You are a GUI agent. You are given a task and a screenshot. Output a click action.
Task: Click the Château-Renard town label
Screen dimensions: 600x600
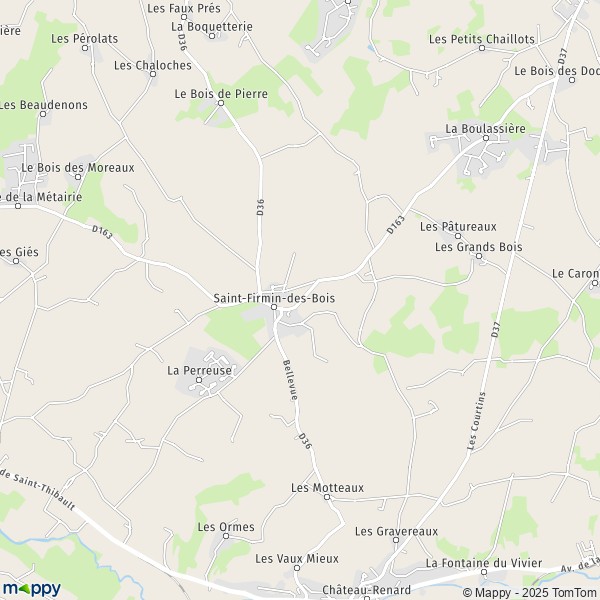tap(367, 590)
